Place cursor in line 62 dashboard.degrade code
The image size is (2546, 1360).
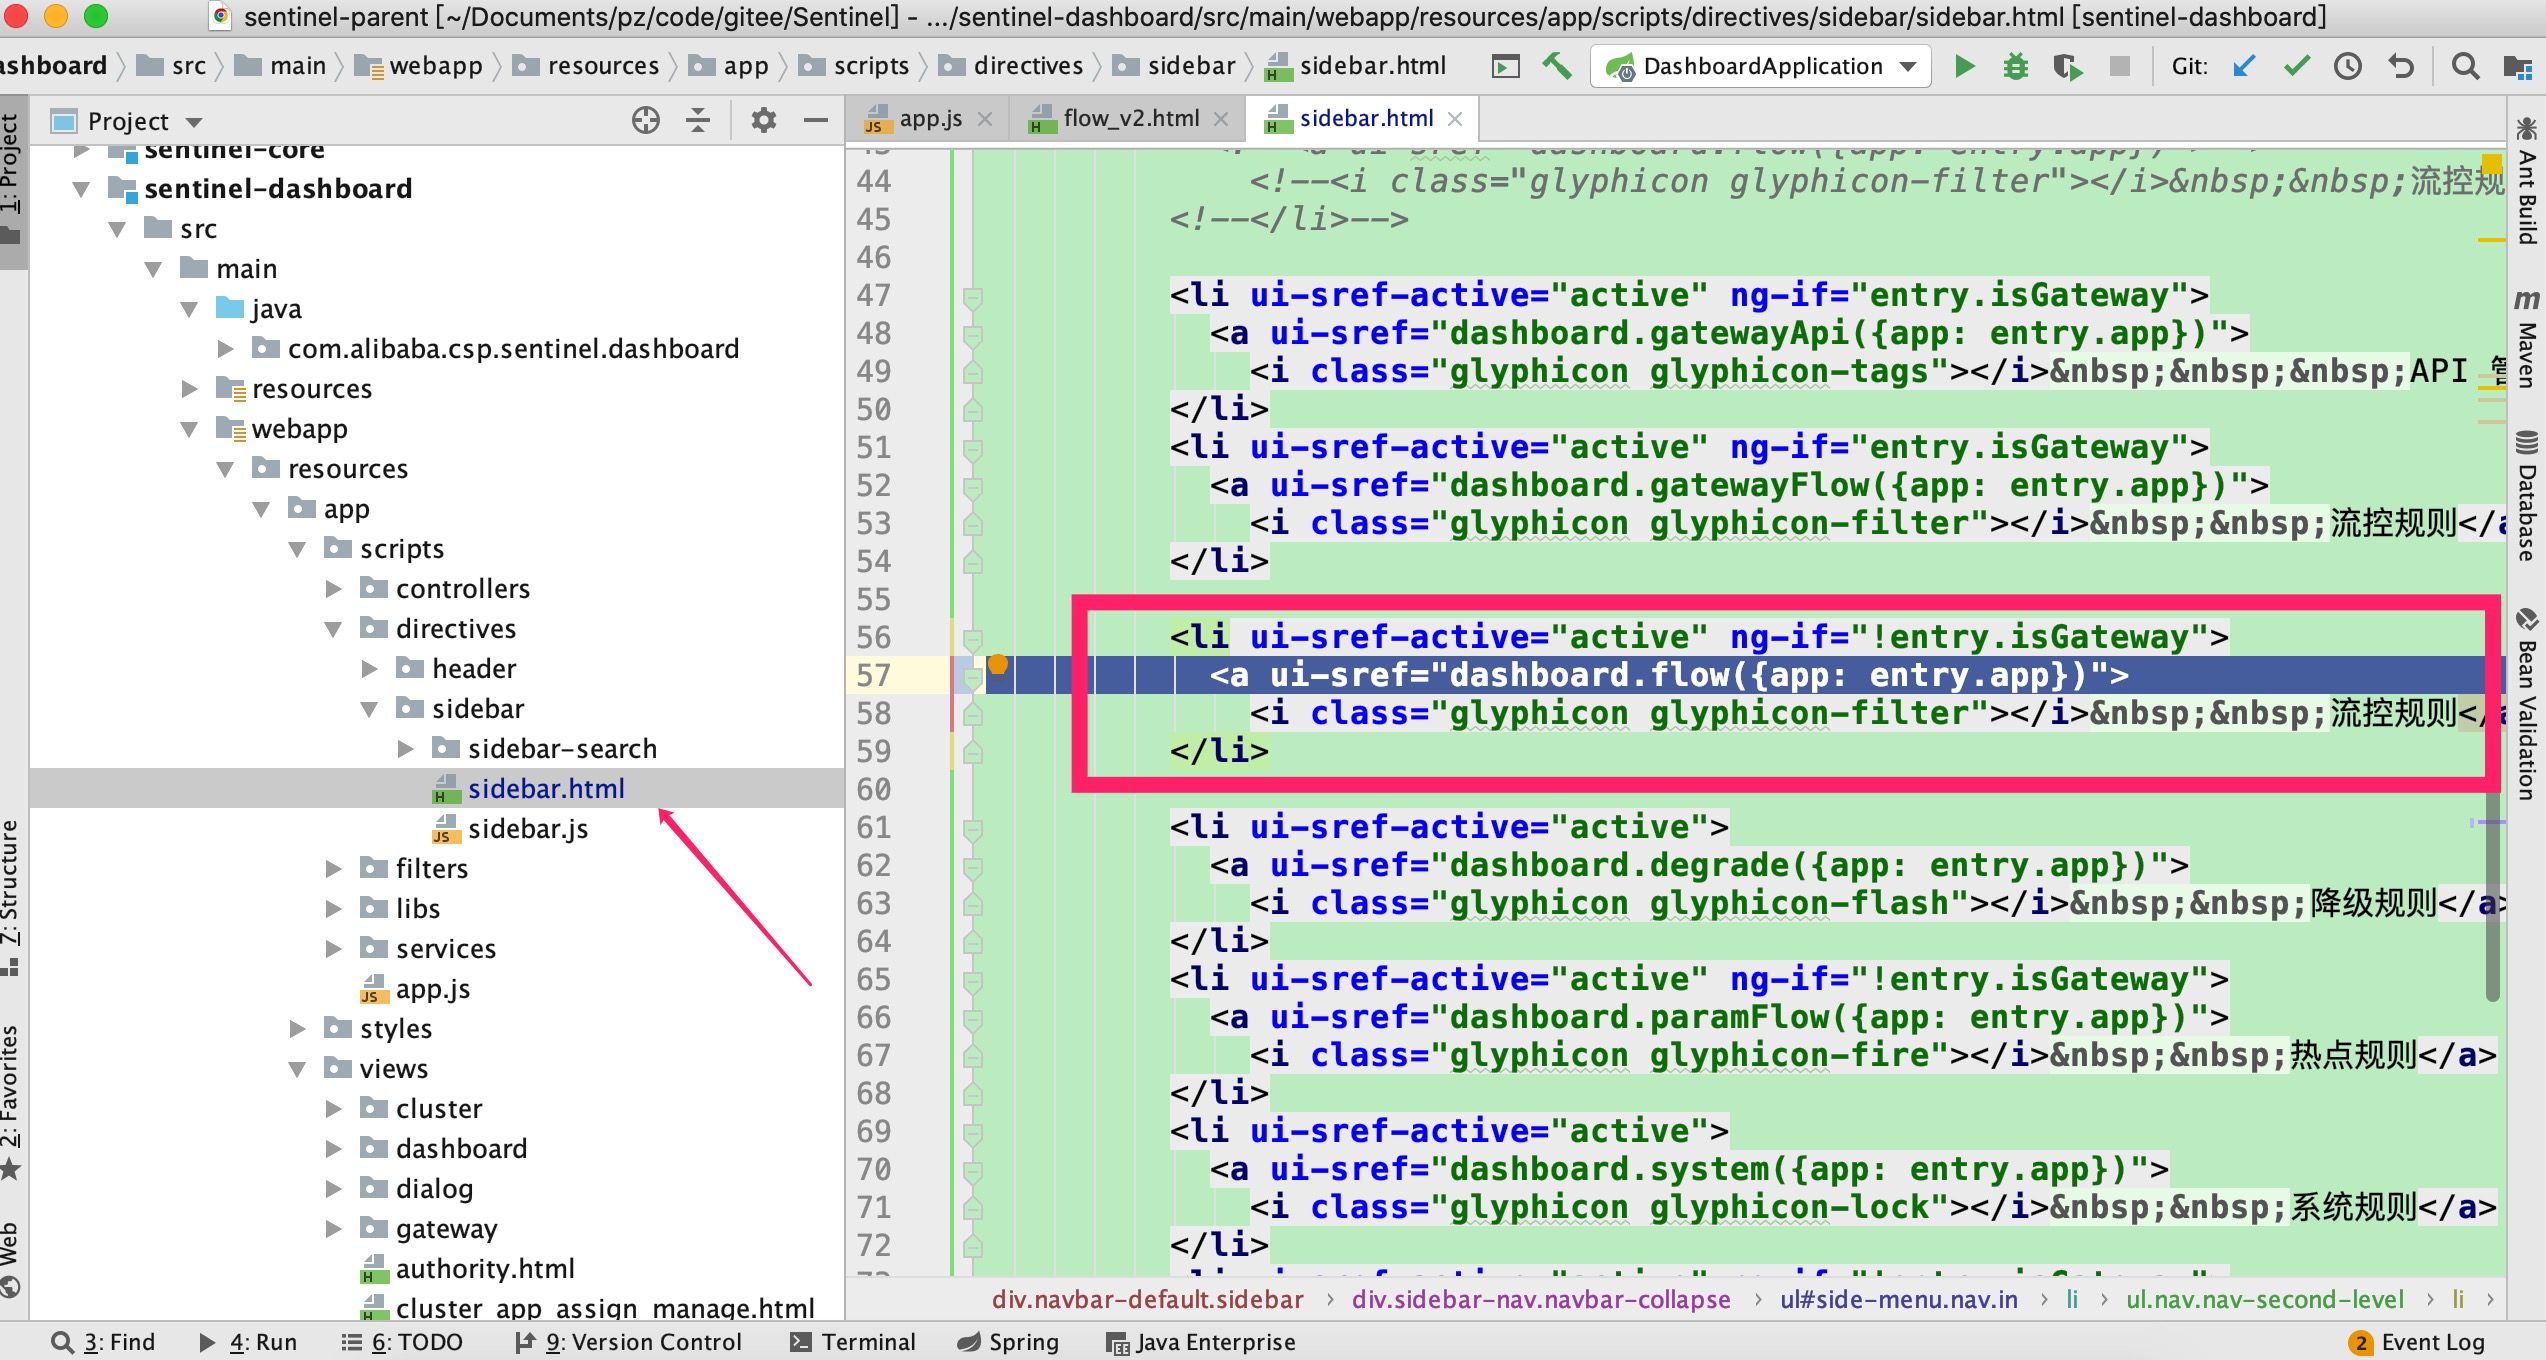(1699, 866)
